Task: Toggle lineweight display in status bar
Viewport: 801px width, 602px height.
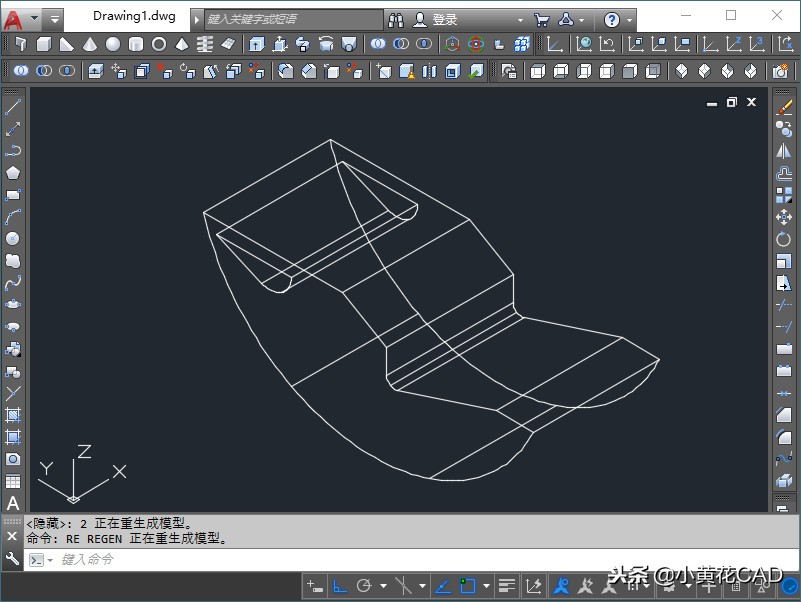Action: coord(507,586)
